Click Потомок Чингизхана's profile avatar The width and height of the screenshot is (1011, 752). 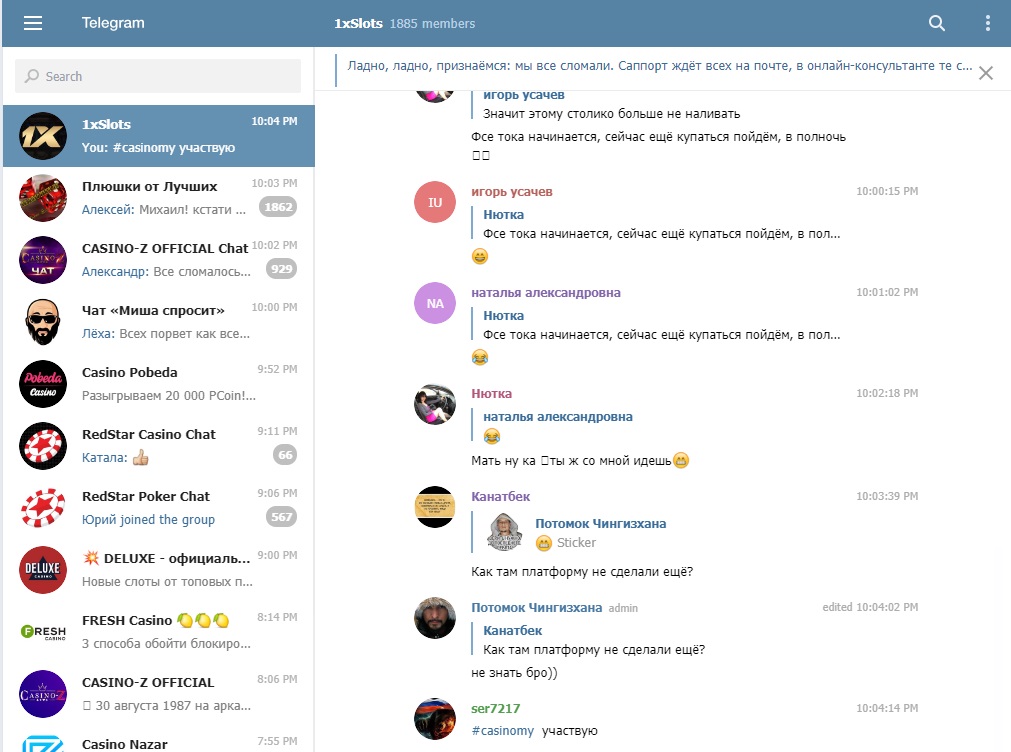click(x=435, y=618)
